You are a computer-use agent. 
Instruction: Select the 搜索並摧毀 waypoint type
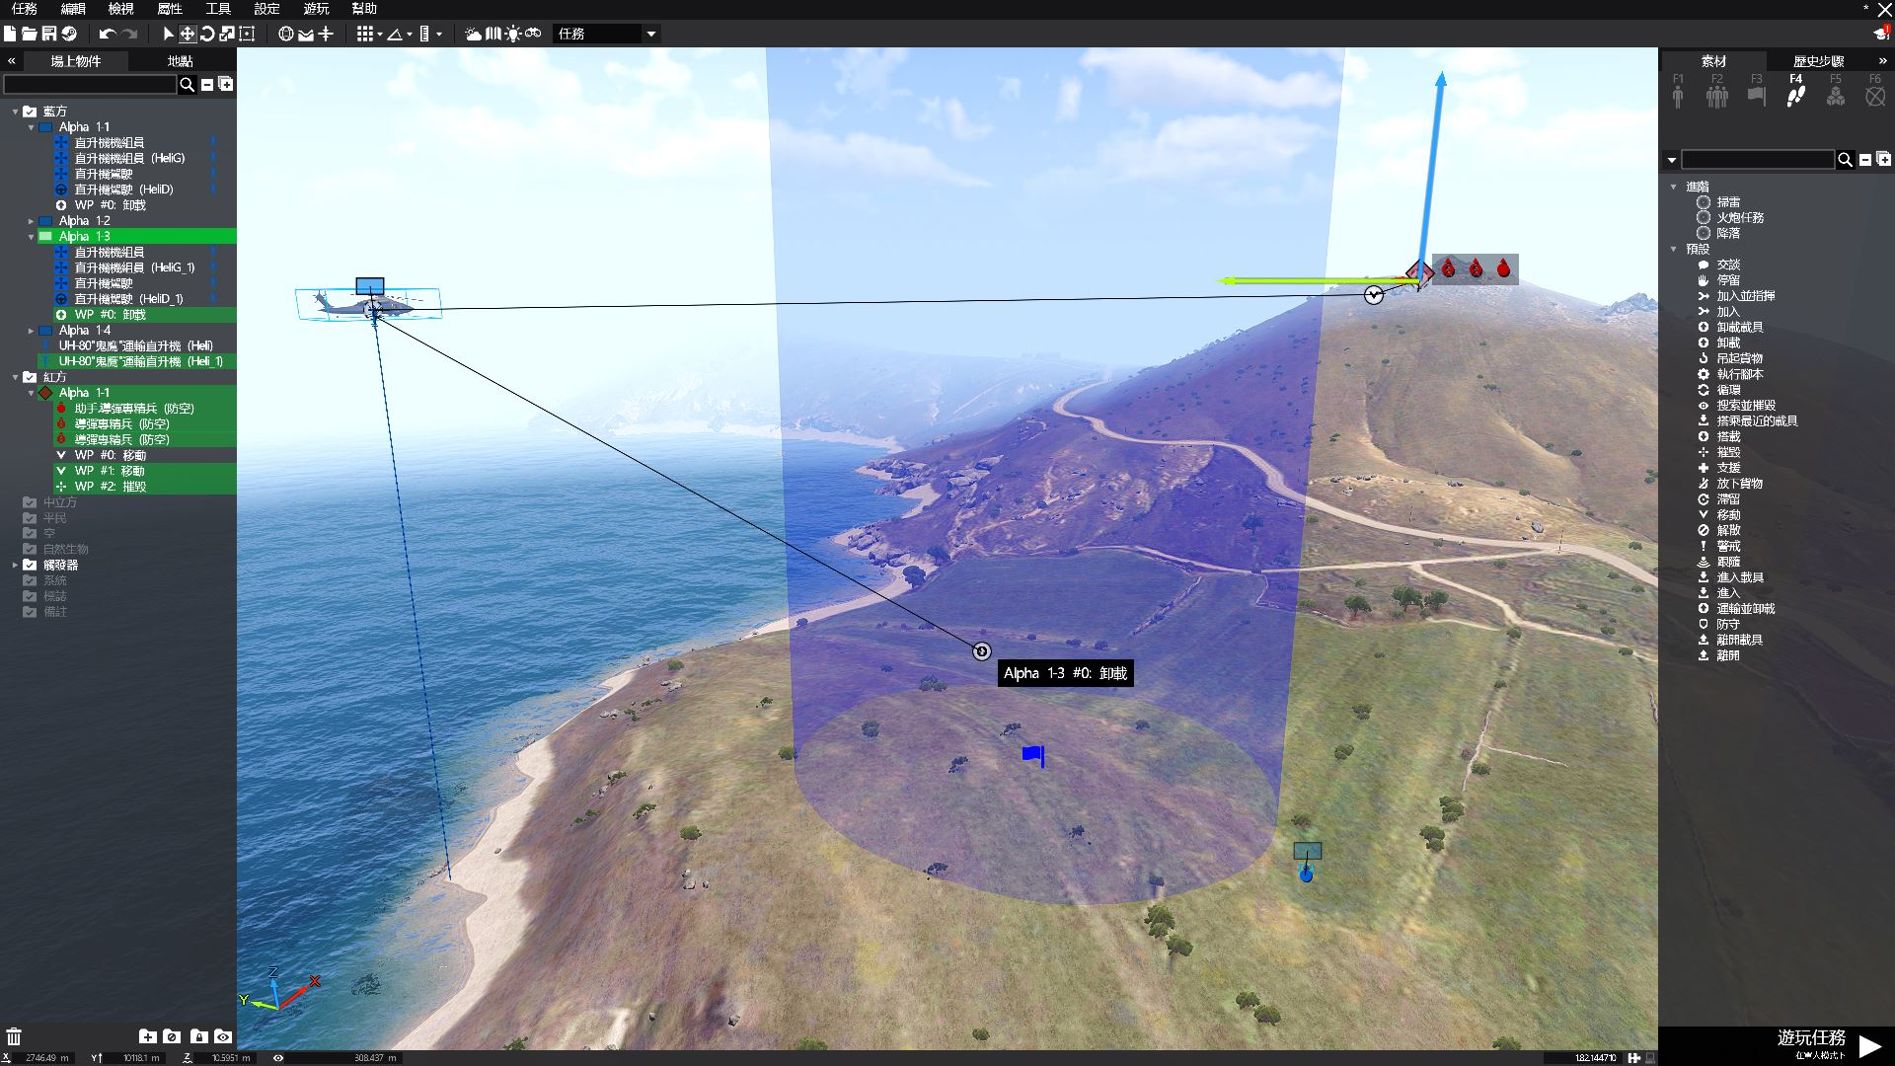(x=1739, y=405)
